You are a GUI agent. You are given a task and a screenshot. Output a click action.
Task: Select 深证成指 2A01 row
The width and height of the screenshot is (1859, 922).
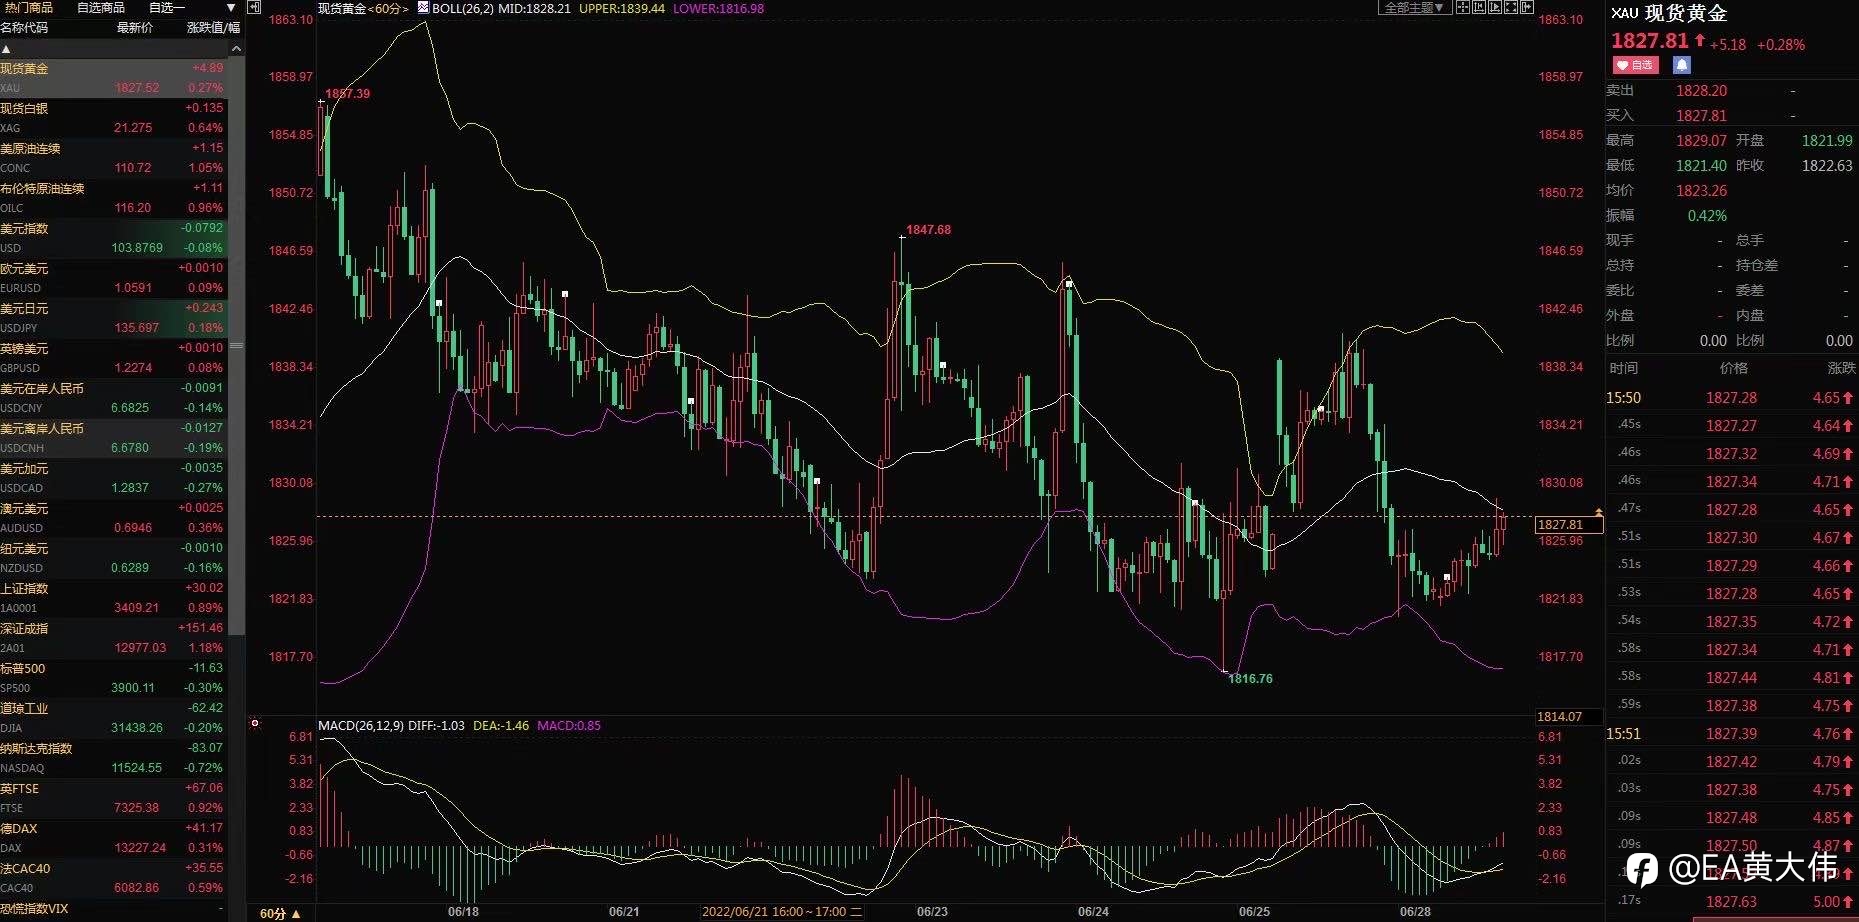pos(114,638)
